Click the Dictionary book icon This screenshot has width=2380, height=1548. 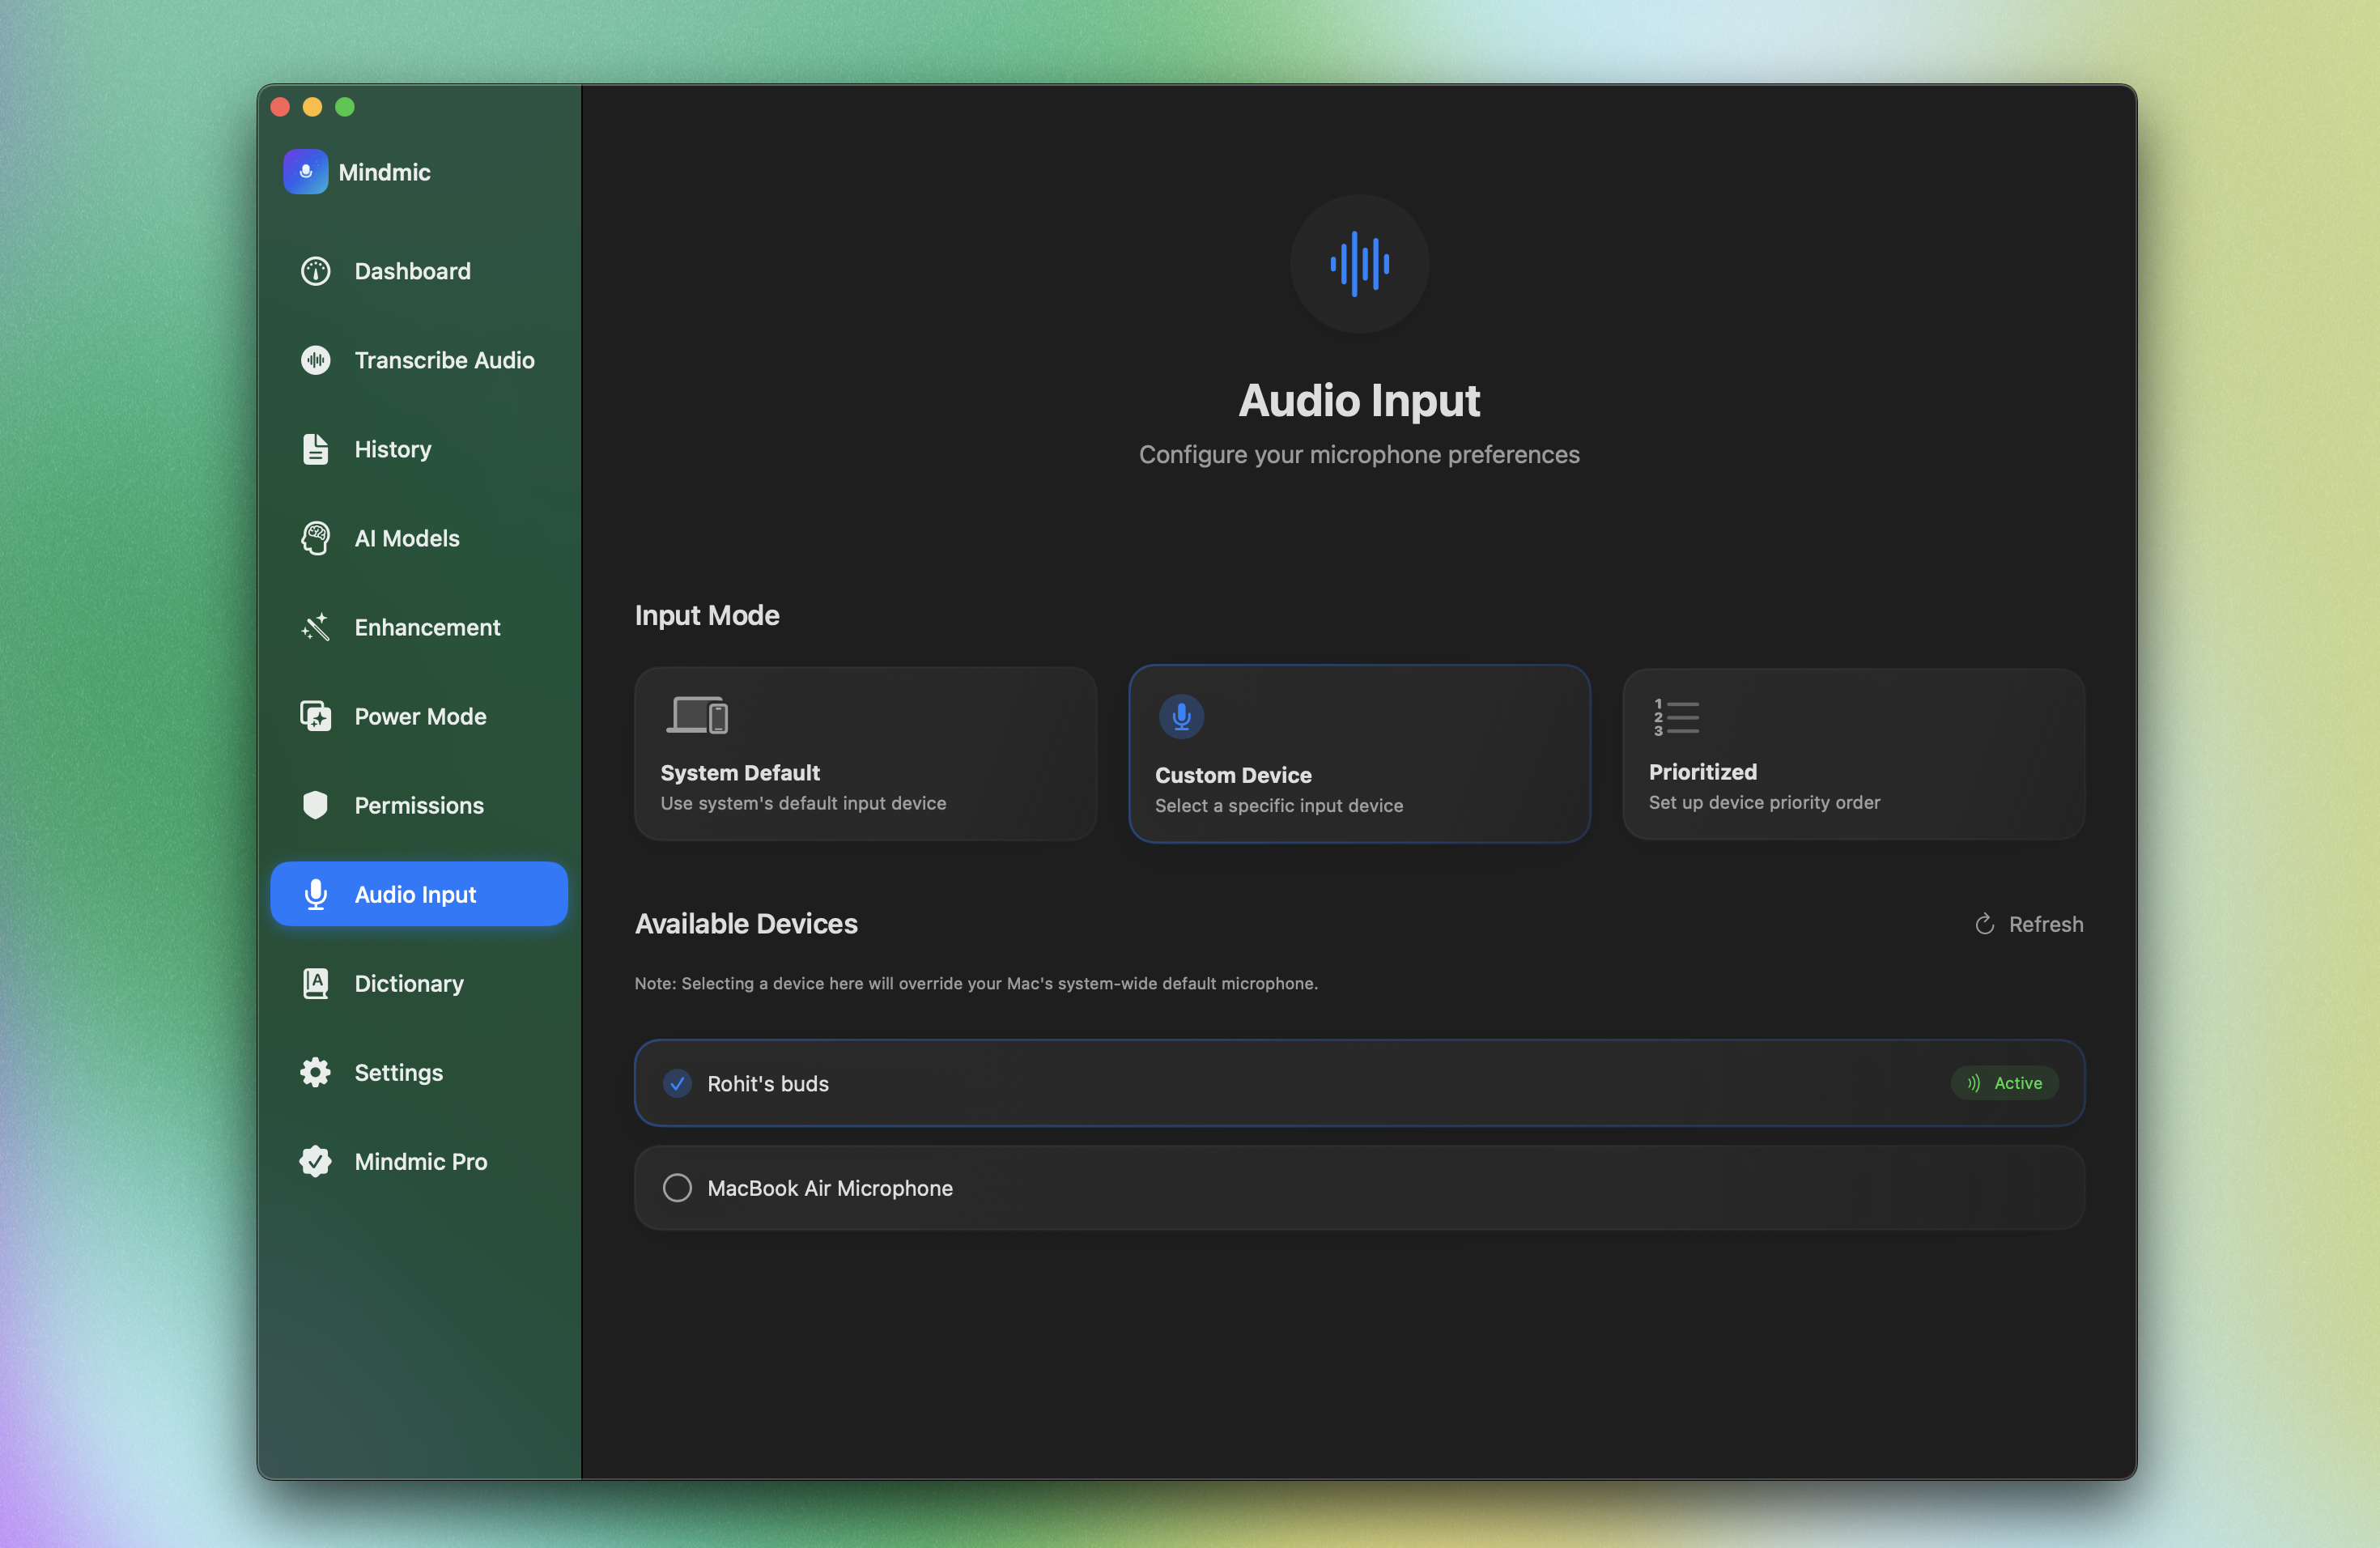315,983
